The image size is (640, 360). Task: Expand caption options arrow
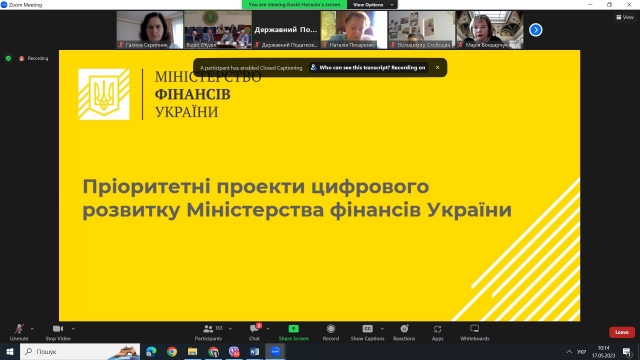click(382, 329)
